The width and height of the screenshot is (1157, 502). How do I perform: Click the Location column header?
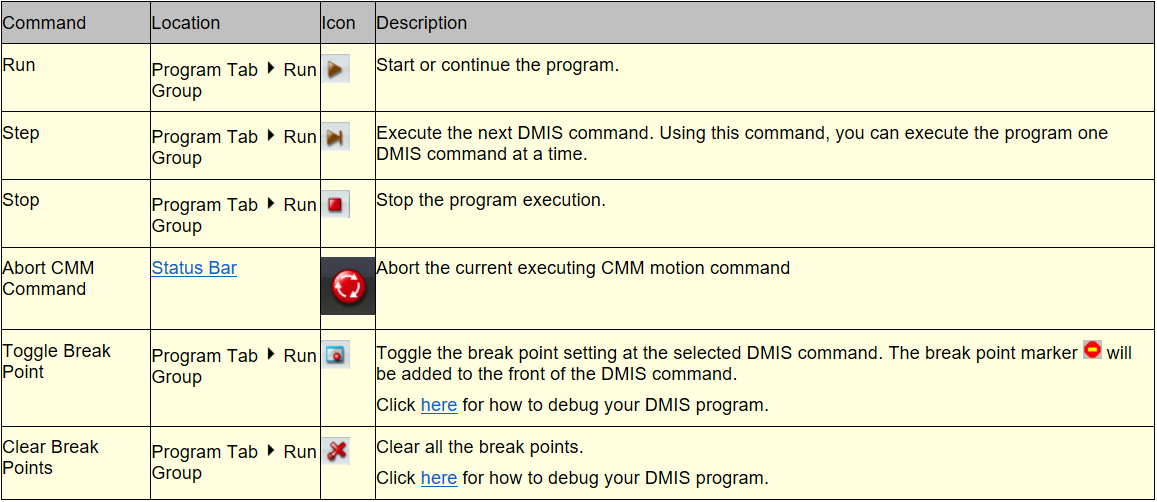(235, 23)
